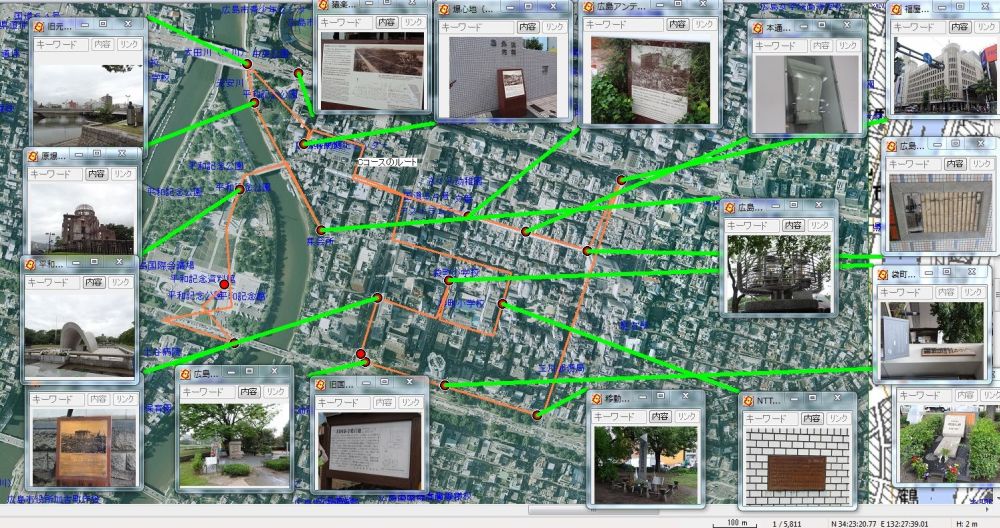Show 内容 in the 移動 window
This screenshot has width=1000, height=528.
[x=660, y=416]
